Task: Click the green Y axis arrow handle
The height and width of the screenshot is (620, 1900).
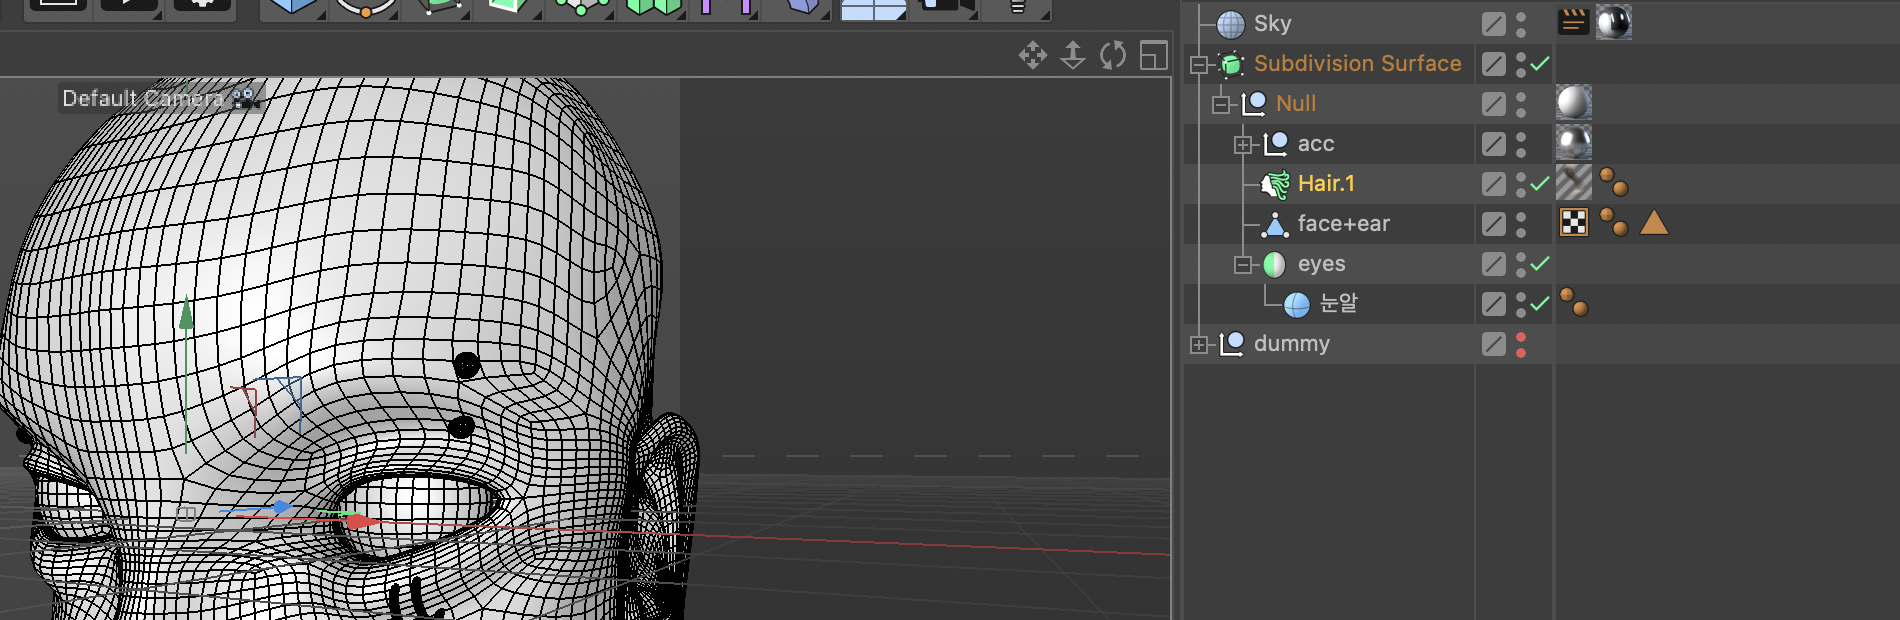Action: [186, 314]
